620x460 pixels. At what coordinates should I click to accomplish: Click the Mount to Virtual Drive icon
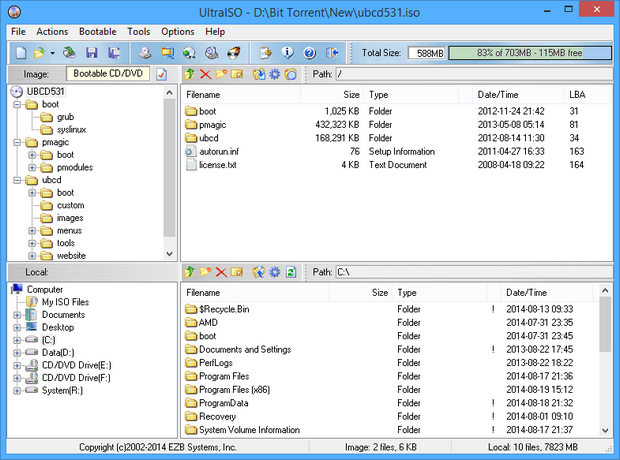pos(212,53)
